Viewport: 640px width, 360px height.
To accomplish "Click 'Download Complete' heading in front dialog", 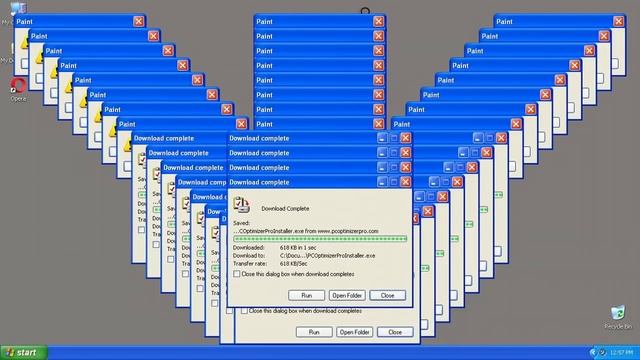I will [x=285, y=209].
